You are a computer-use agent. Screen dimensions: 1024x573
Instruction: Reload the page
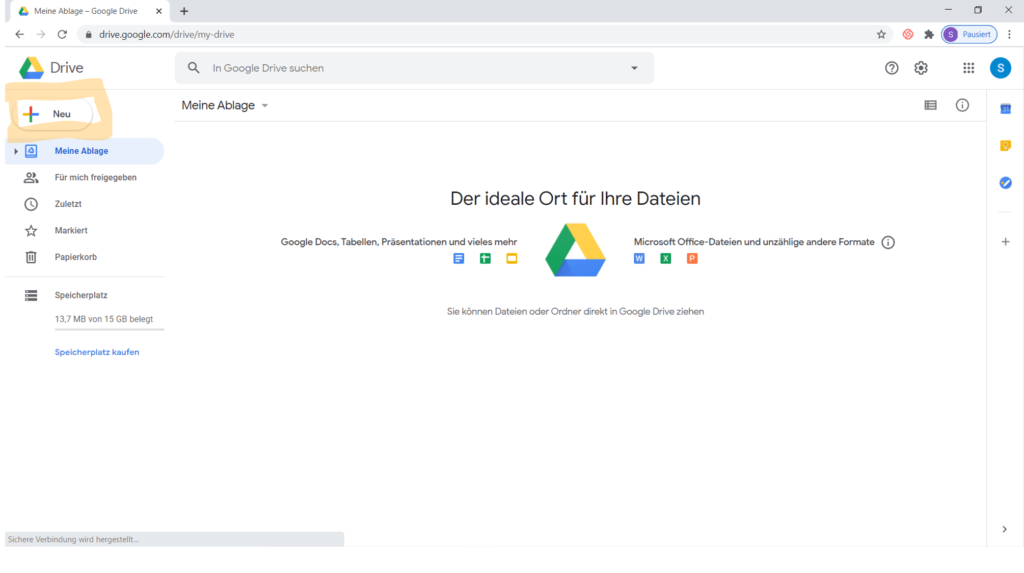(x=62, y=35)
